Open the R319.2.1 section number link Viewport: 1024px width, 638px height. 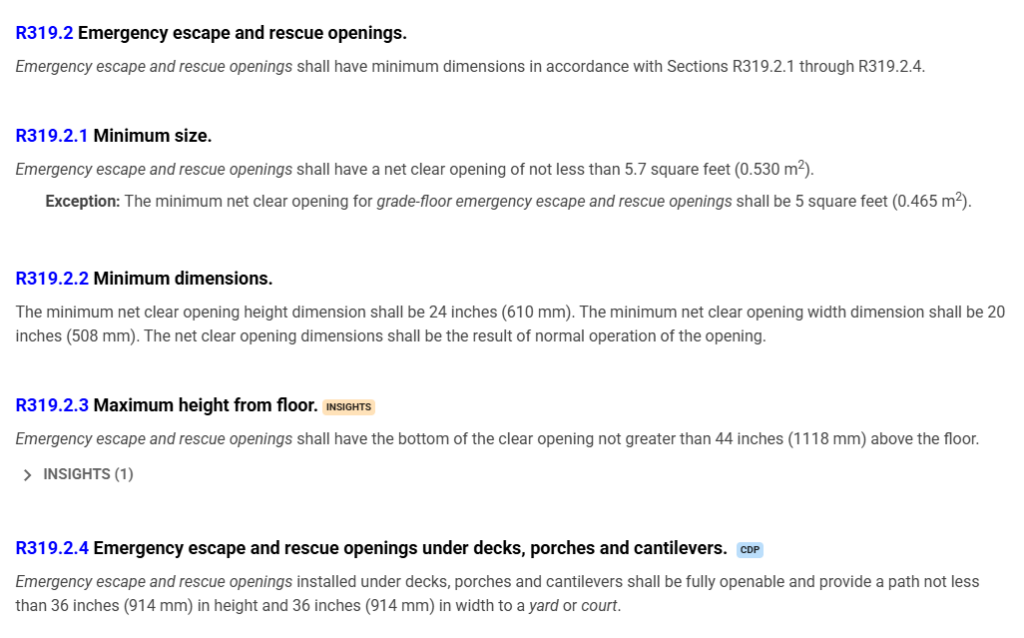pos(52,135)
